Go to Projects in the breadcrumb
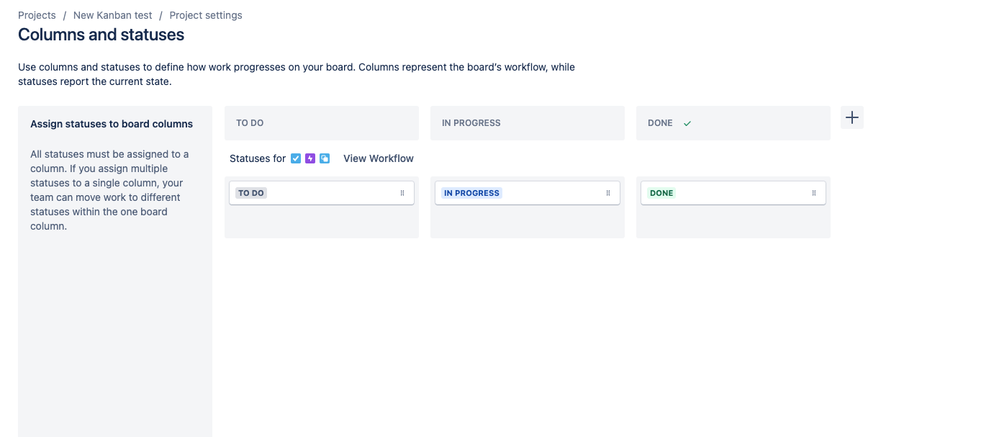Screen dimensions: 999x437 37,15
